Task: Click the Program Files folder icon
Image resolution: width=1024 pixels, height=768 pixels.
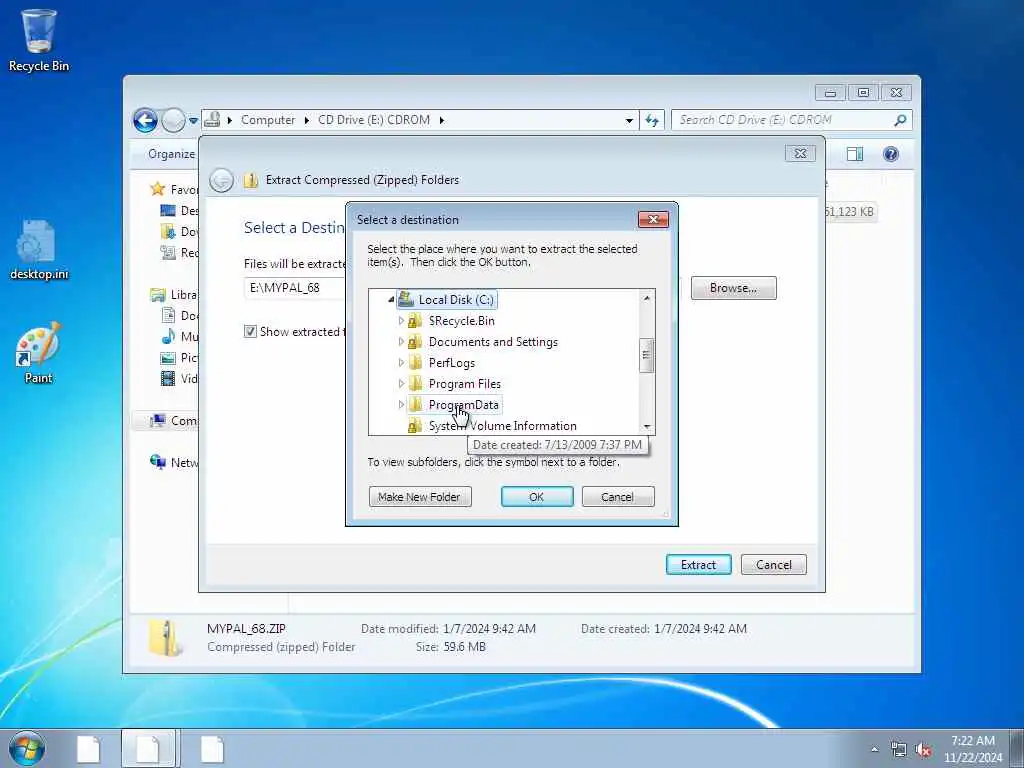Action: click(415, 383)
